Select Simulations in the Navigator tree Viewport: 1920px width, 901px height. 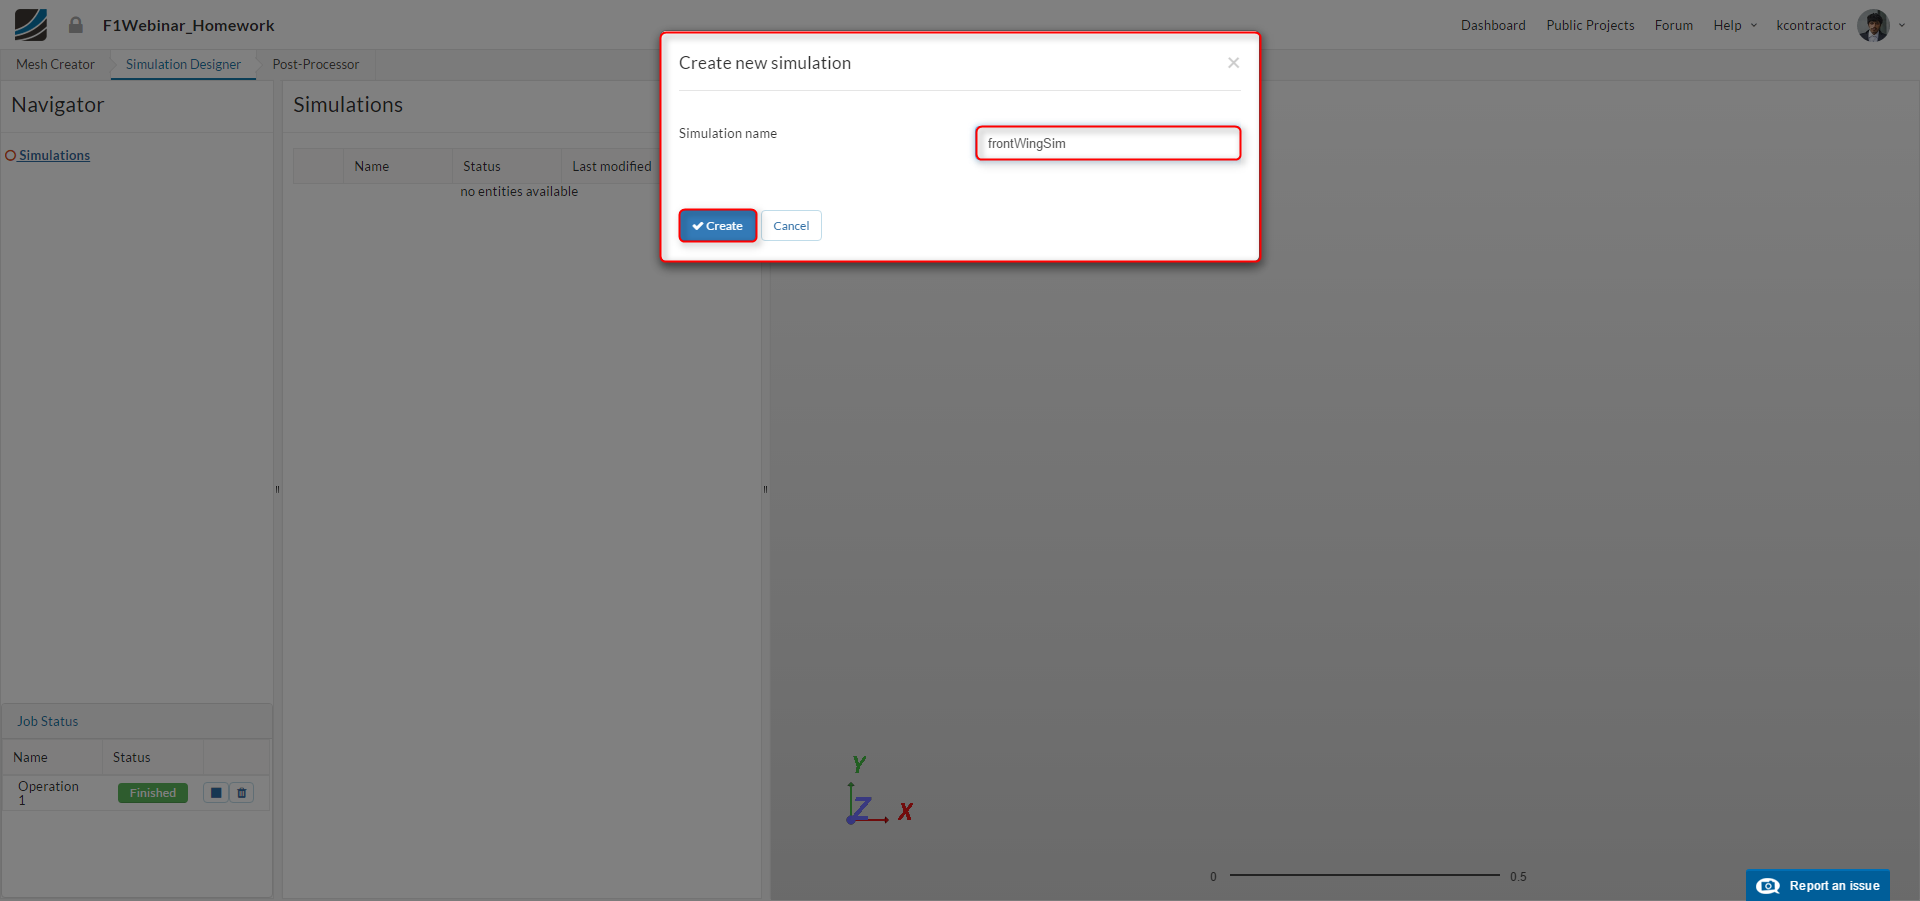(54, 155)
